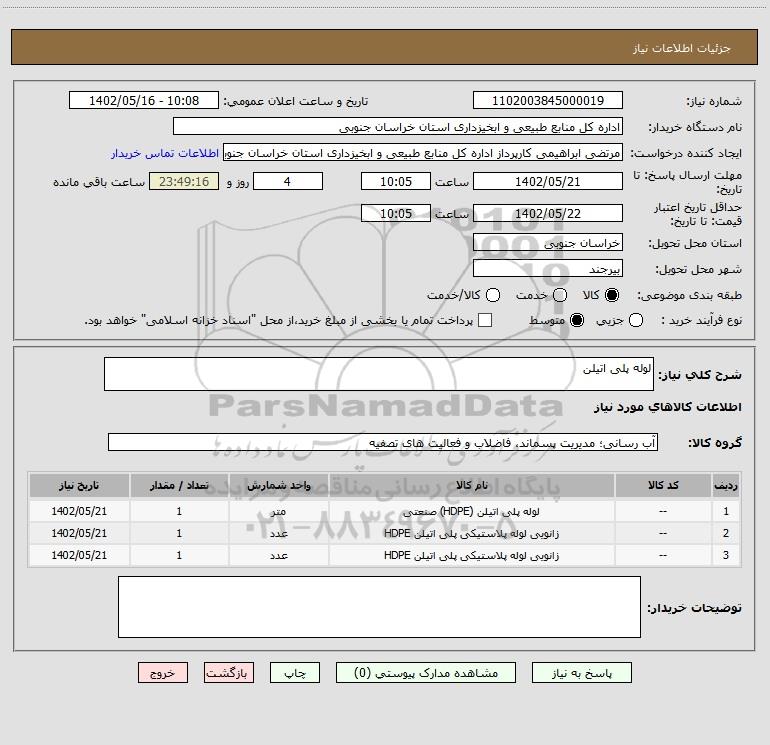Choose the جزیی purchase process option

pos(636,321)
